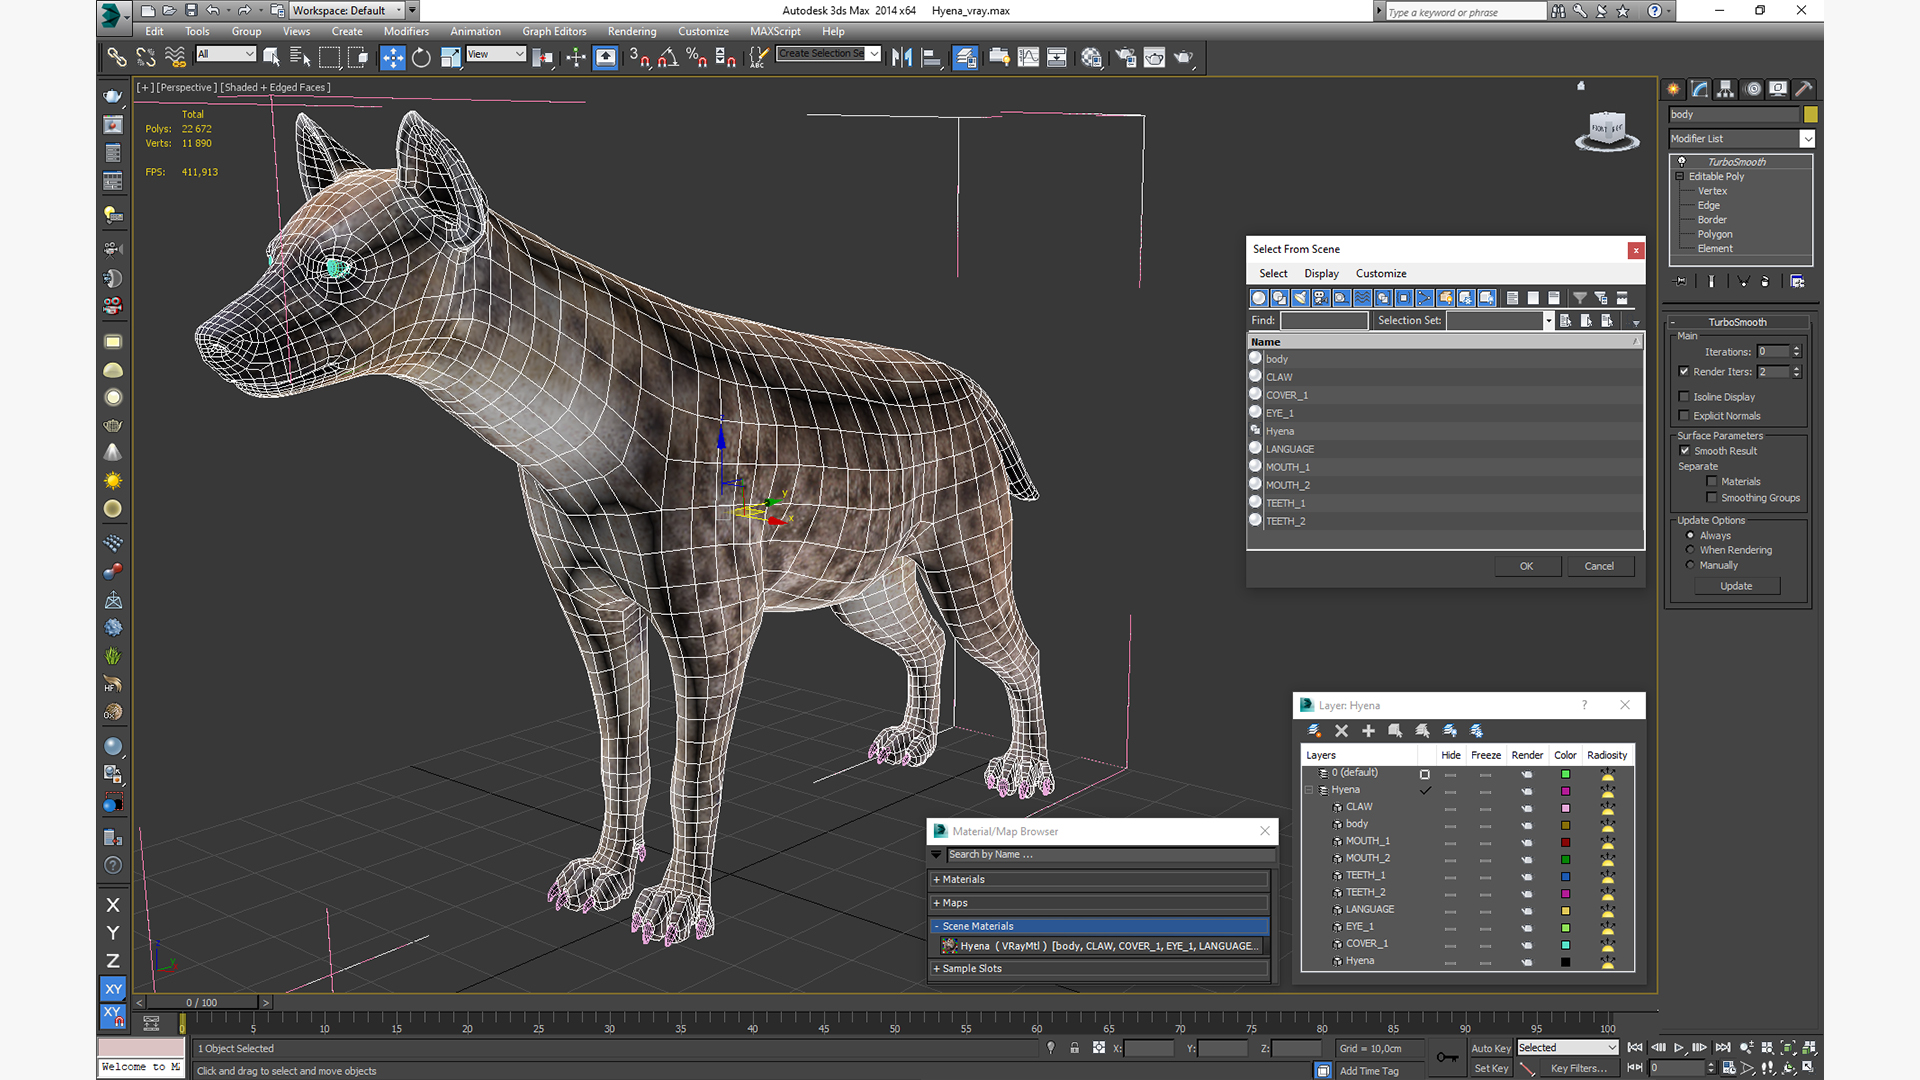Viewport: 1920px width, 1080px height.
Task: Click Cancel button in Select From Scene dialog
Action: pos(1600,566)
